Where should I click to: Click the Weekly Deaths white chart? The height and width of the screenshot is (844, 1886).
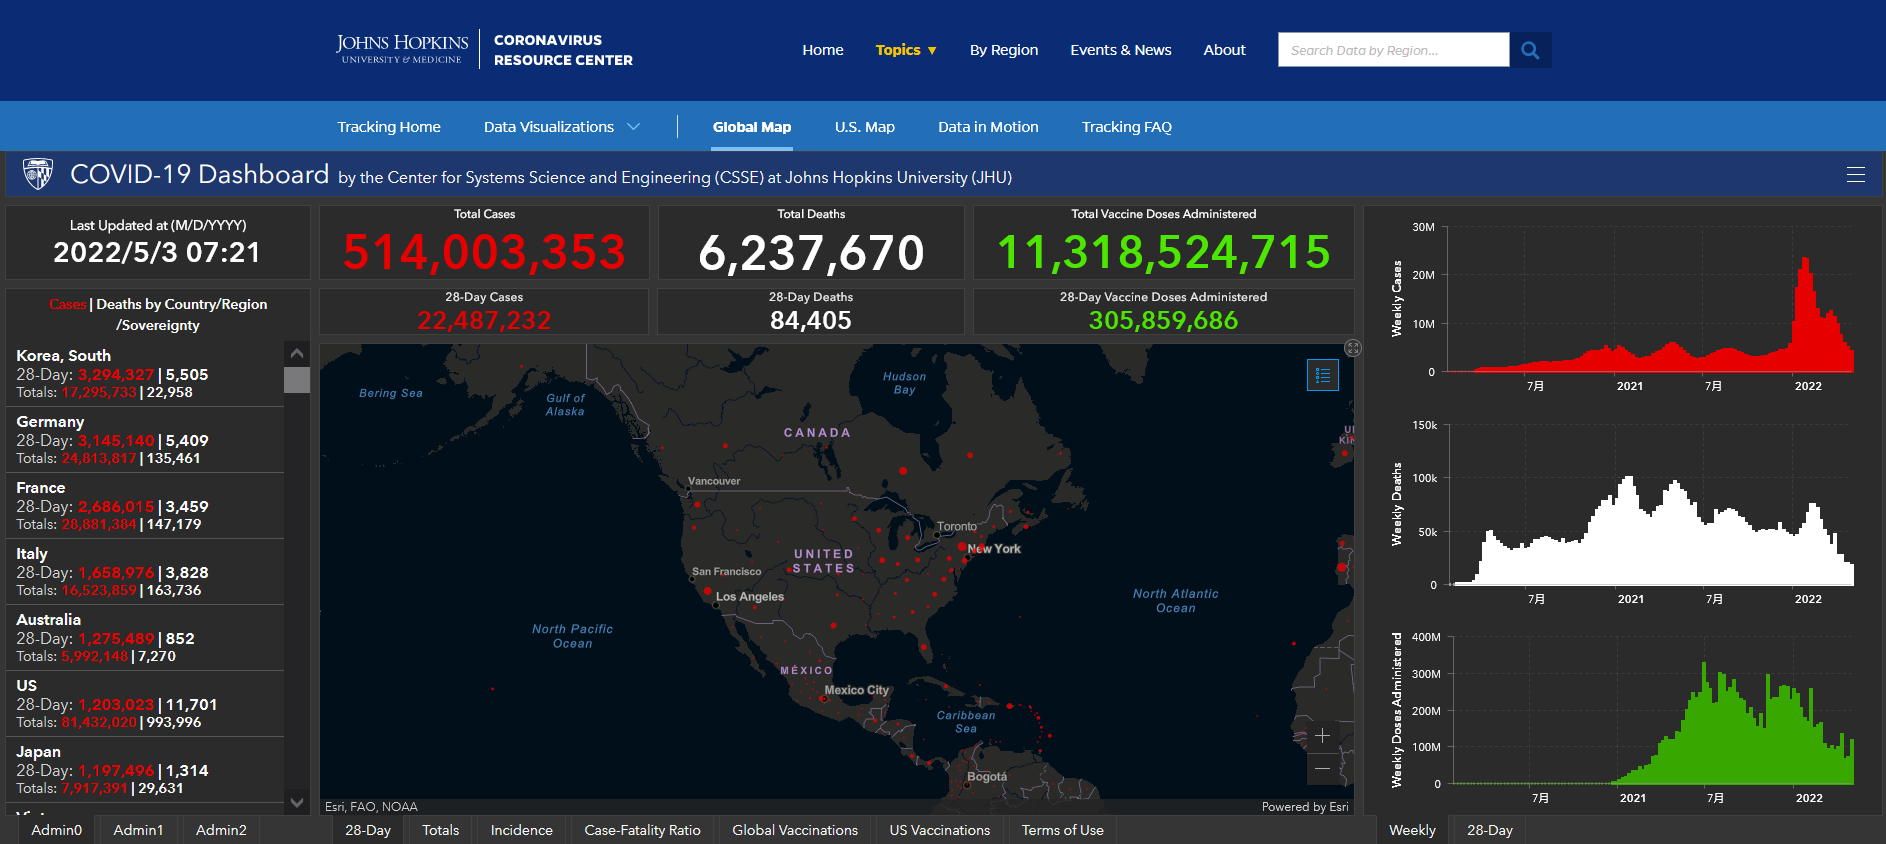[1650, 530]
